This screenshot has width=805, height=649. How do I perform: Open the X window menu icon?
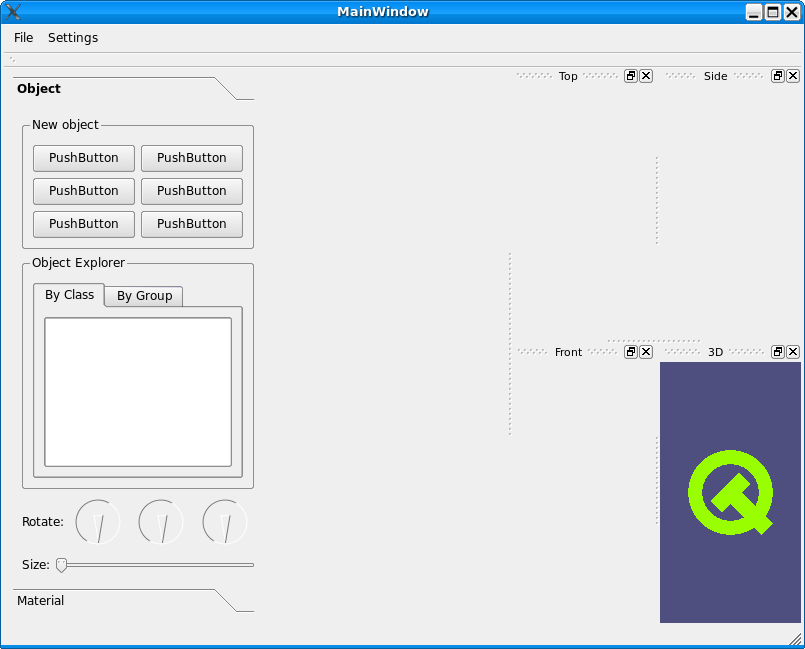click(13, 12)
